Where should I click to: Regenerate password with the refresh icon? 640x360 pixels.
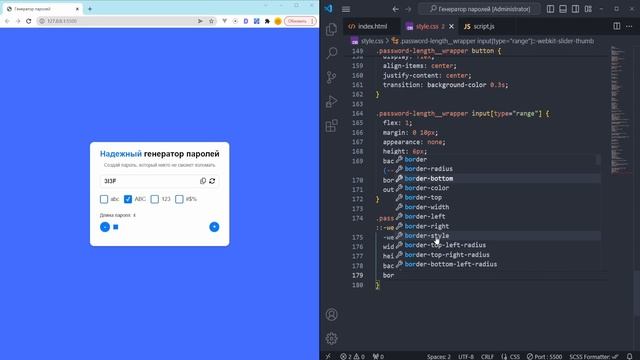click(212, 181)
